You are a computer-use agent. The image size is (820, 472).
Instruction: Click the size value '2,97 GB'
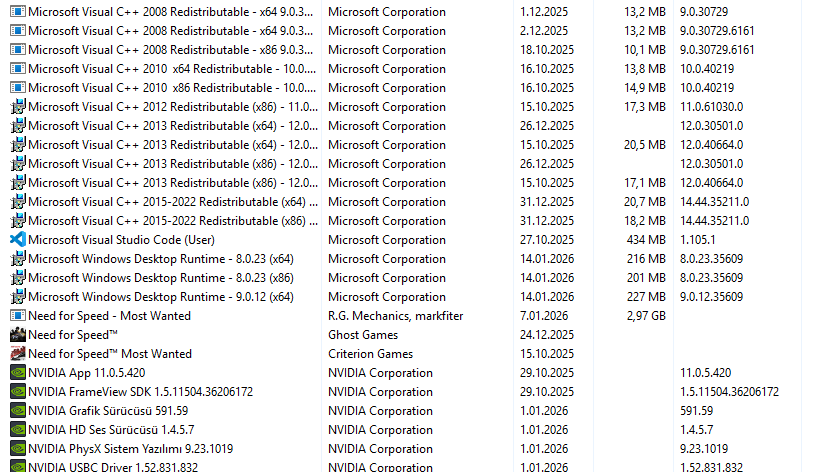(646, 316)
